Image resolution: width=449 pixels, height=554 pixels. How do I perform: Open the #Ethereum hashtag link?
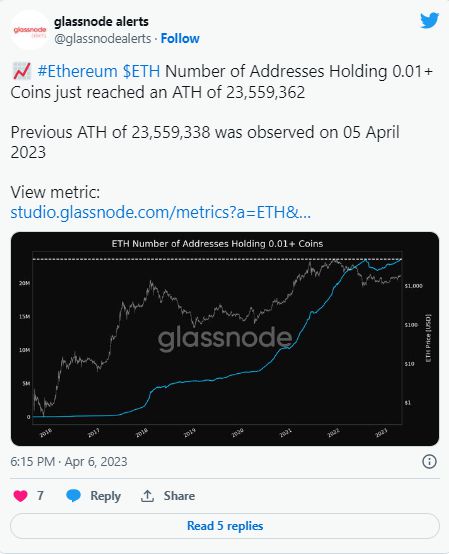(x=77, y=71)
